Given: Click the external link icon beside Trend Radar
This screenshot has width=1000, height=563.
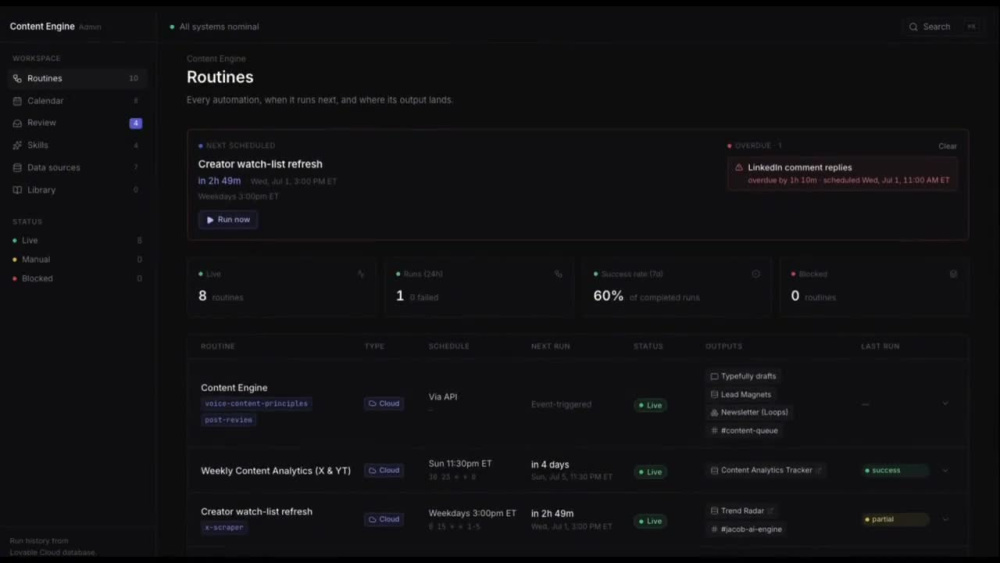Looking at the screenshot, I should click(770, 511).
